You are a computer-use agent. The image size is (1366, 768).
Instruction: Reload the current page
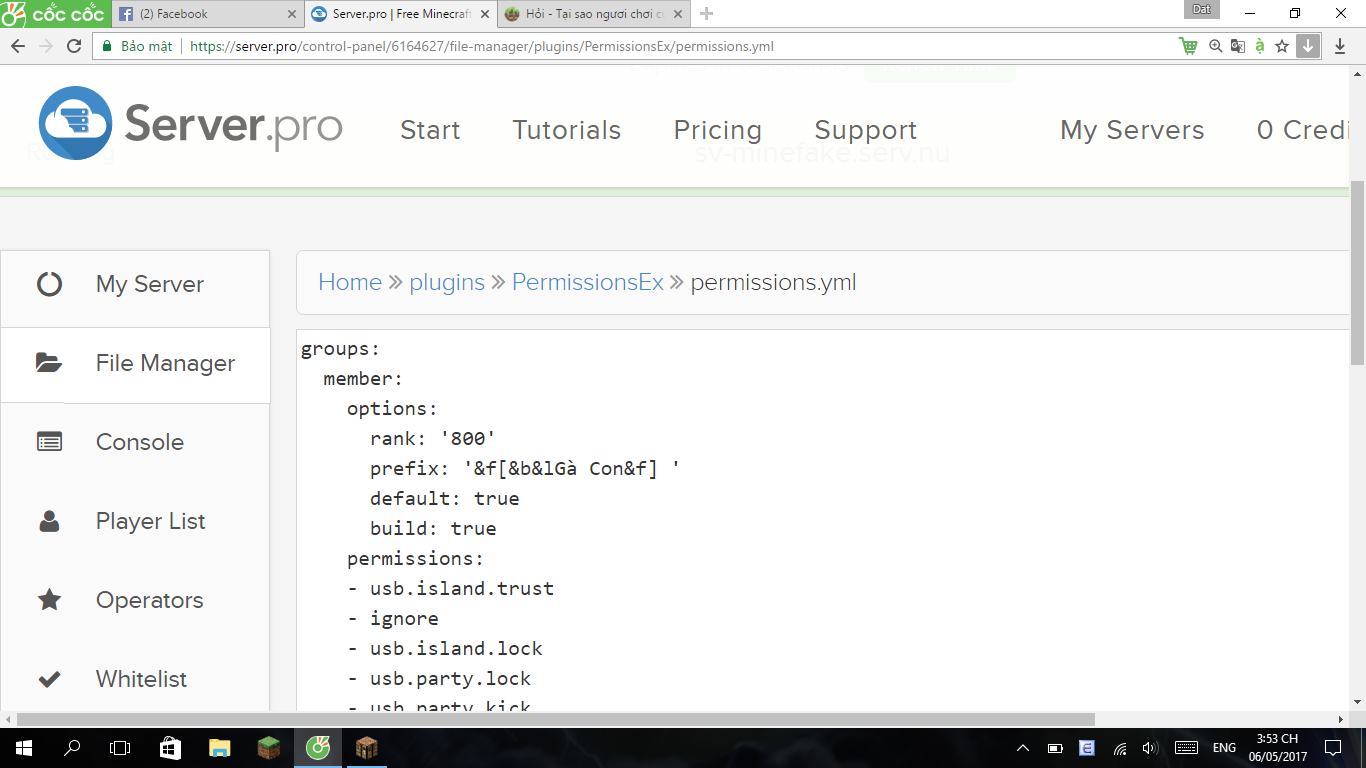click(73, 46)
